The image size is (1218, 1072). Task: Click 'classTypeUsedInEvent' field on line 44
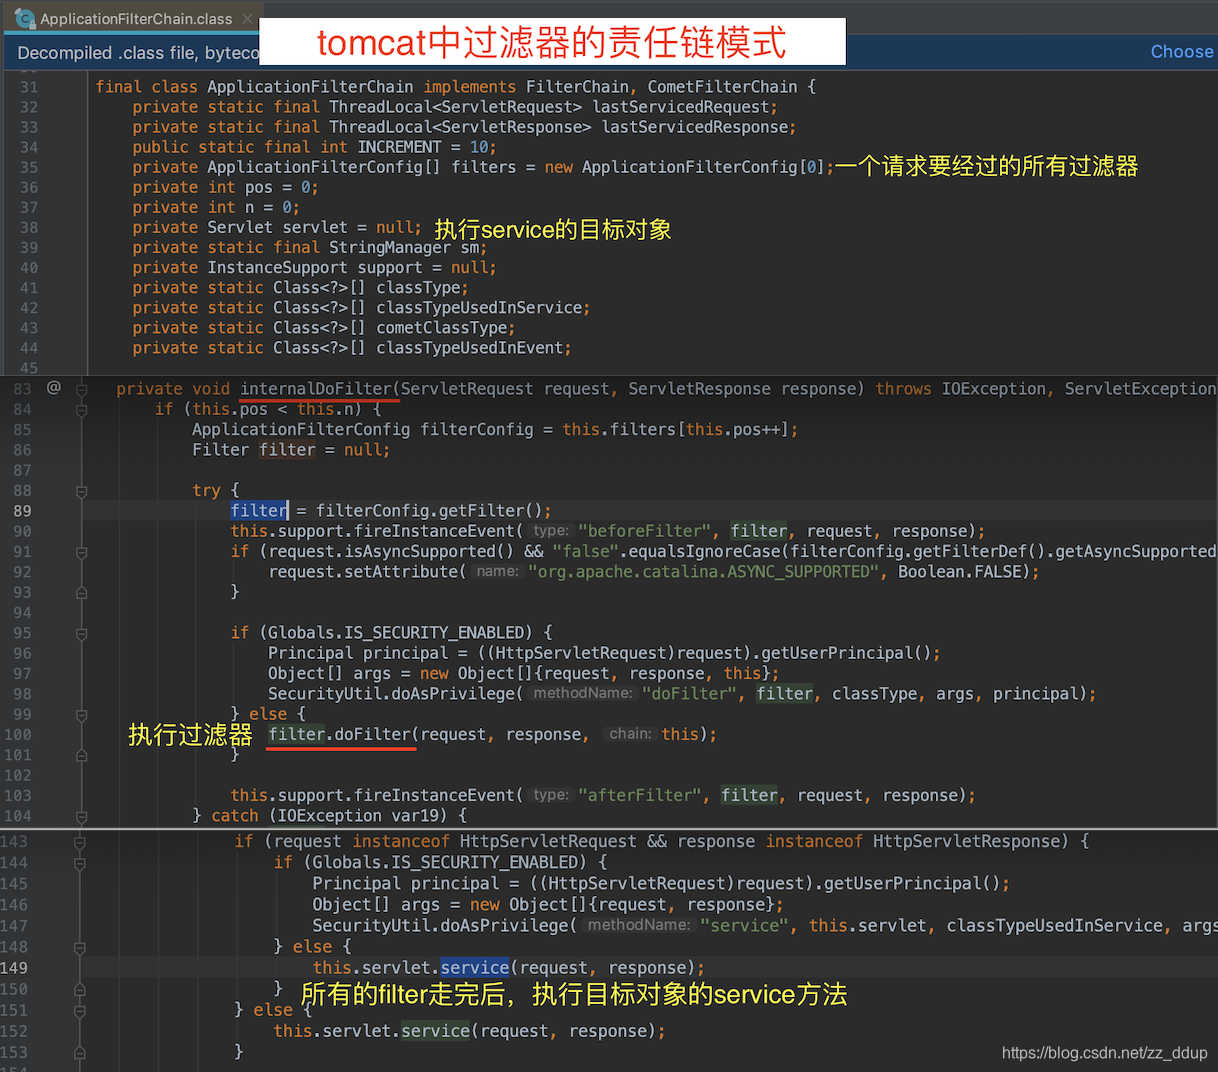click(x=470, y=347)
